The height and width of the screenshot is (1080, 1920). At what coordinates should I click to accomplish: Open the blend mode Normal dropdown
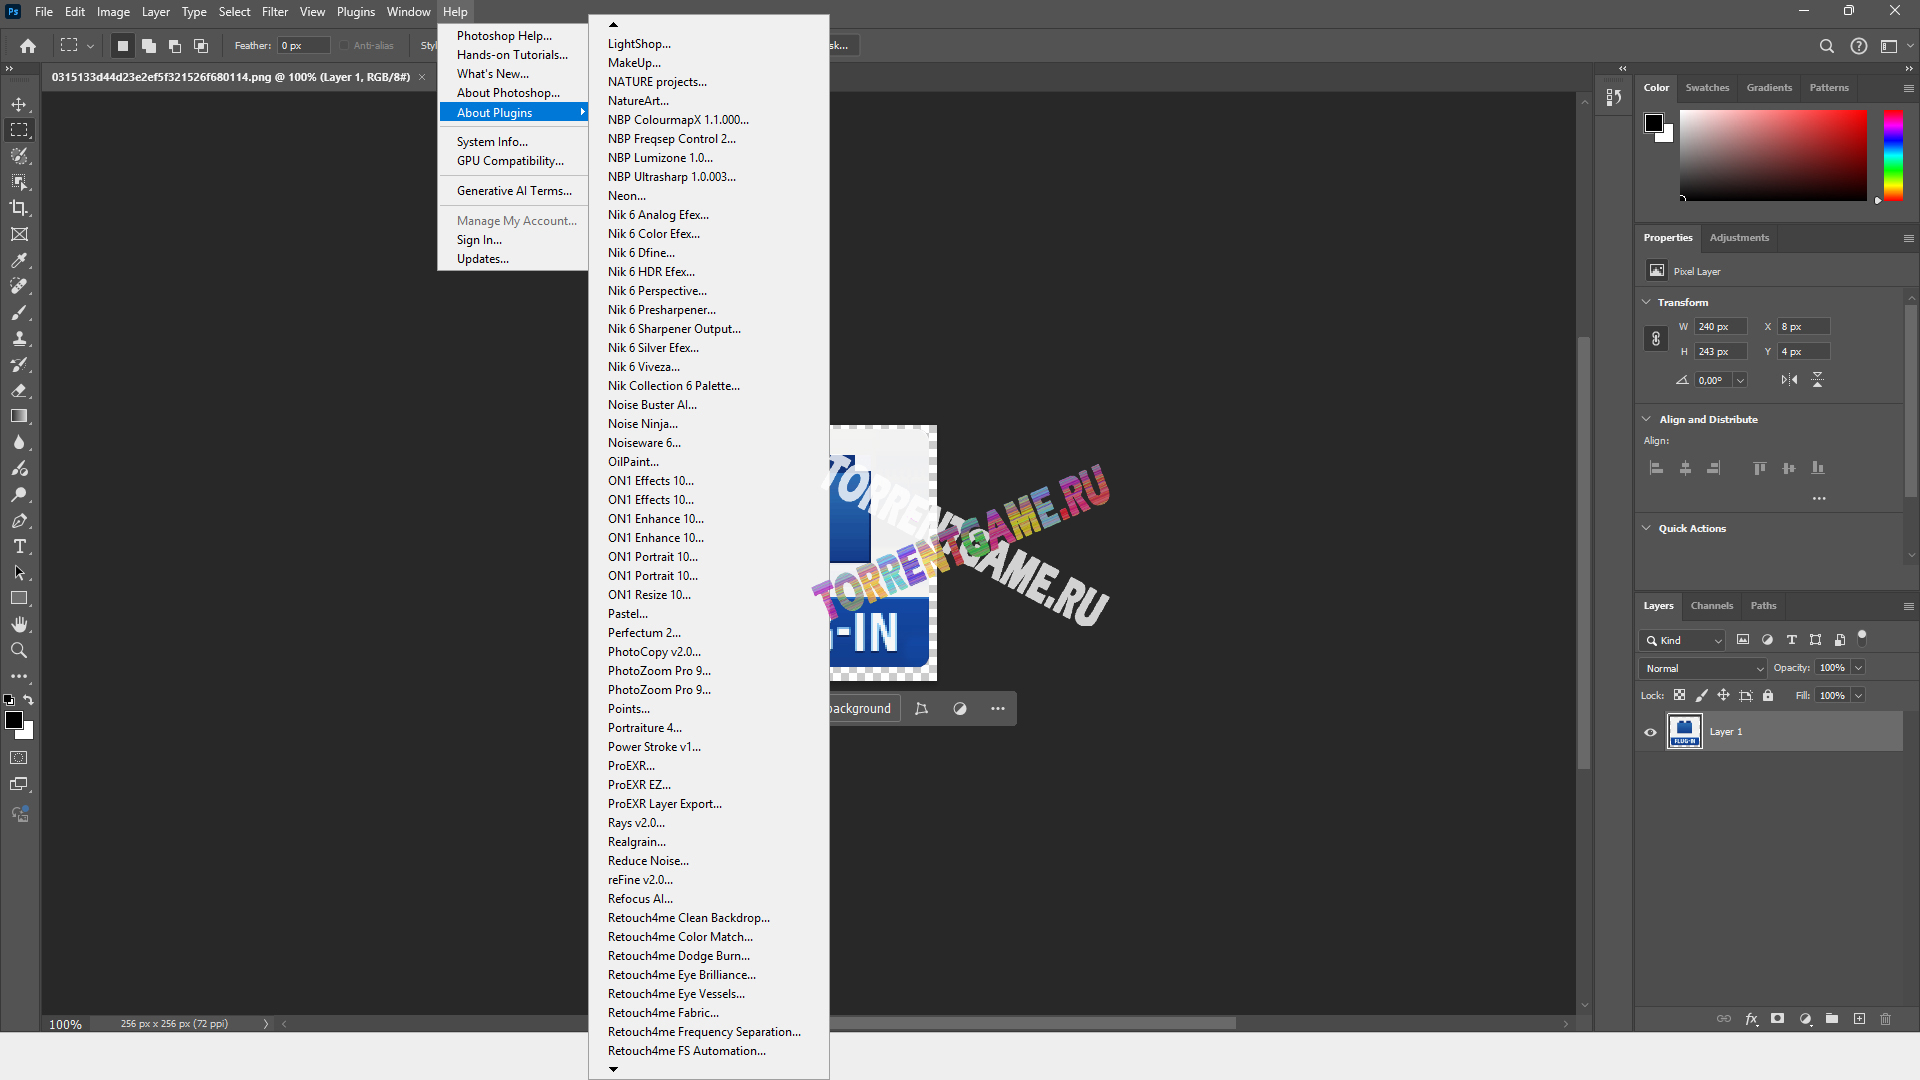click(1702, 668)
